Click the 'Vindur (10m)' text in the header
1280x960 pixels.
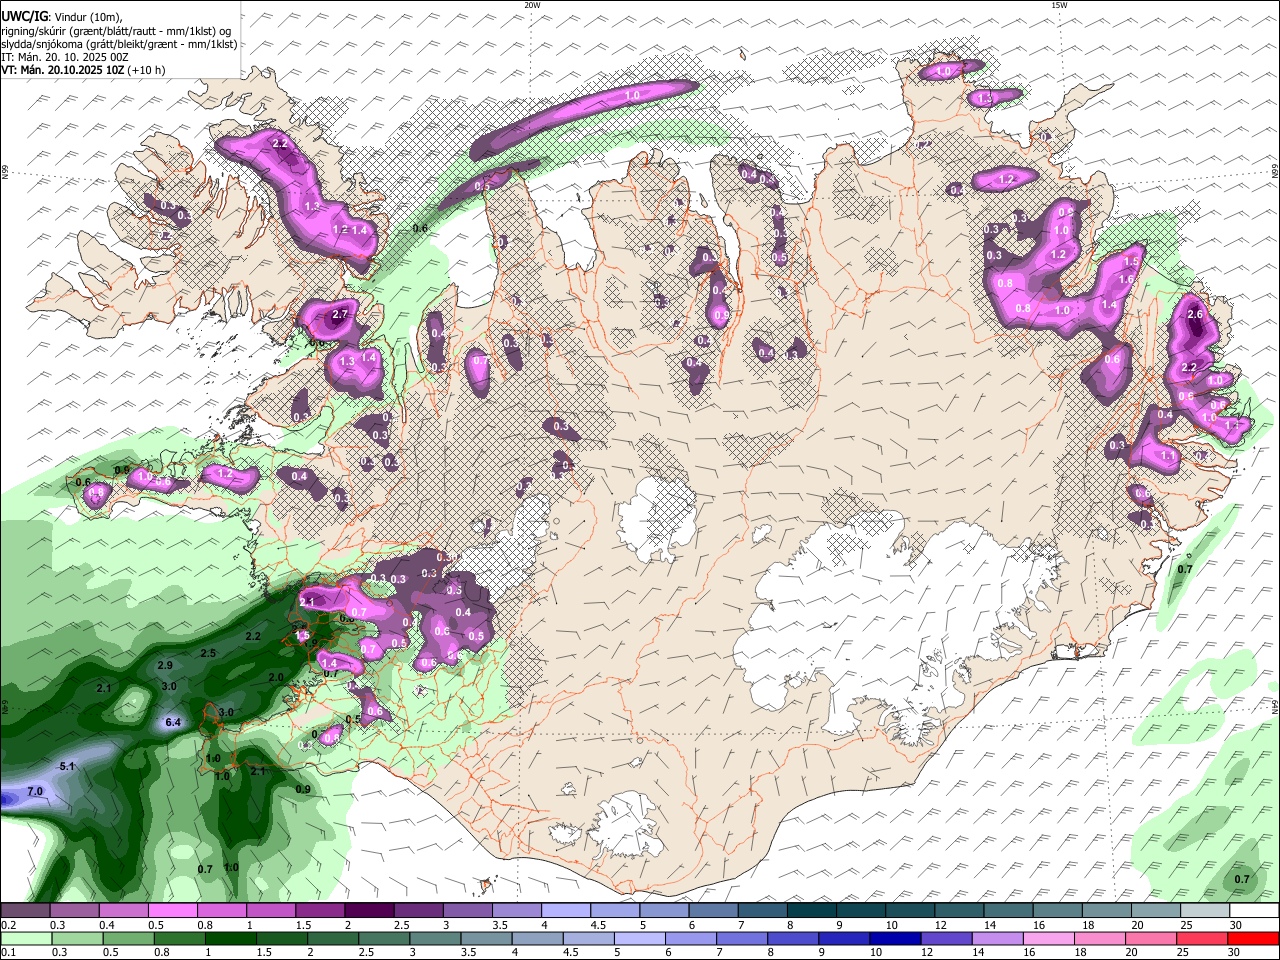[86, 16]
